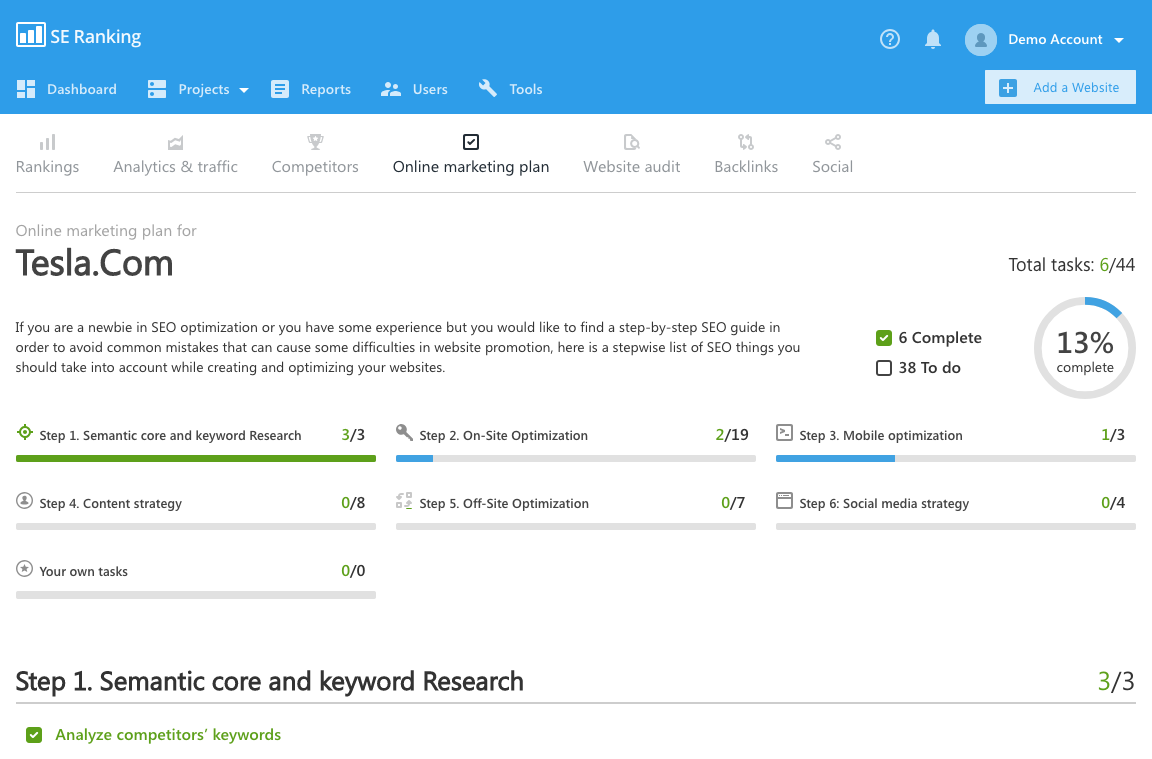Click the green Step 1 progress bar
Screen dimensions: 1152x759
(195, 458)
